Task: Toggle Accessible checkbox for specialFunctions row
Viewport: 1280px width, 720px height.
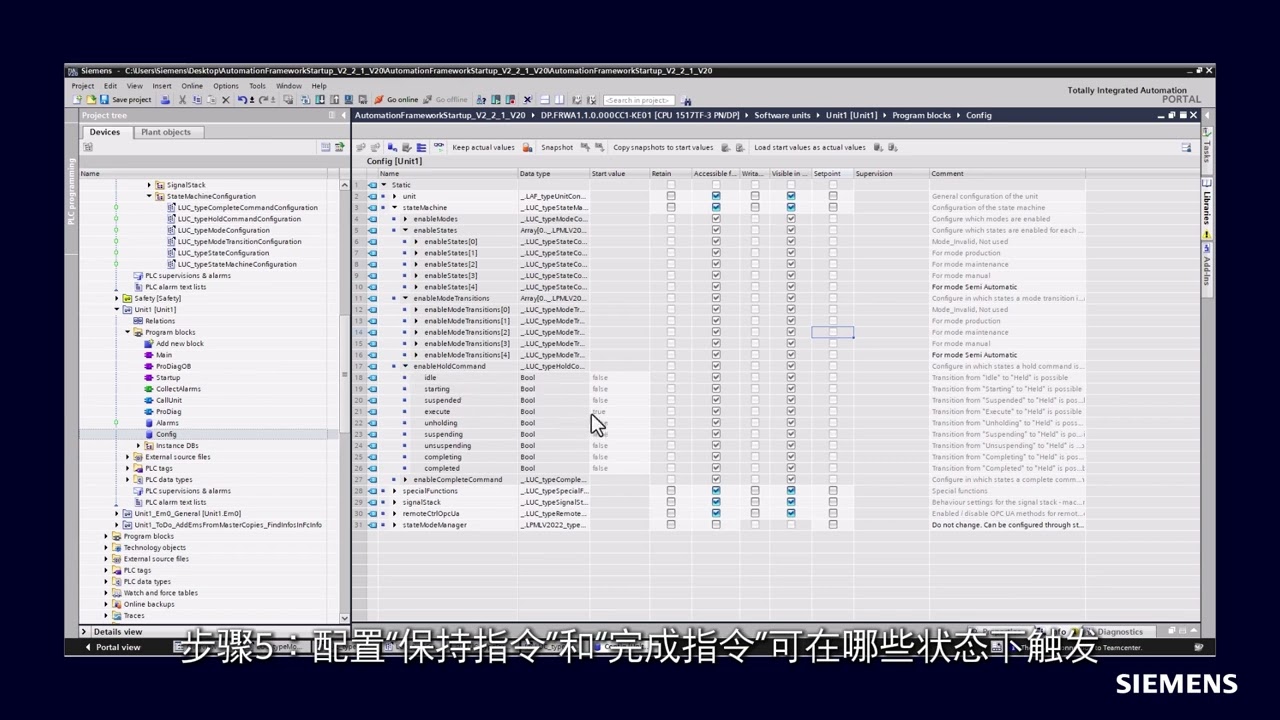Action: pos(716,491)
